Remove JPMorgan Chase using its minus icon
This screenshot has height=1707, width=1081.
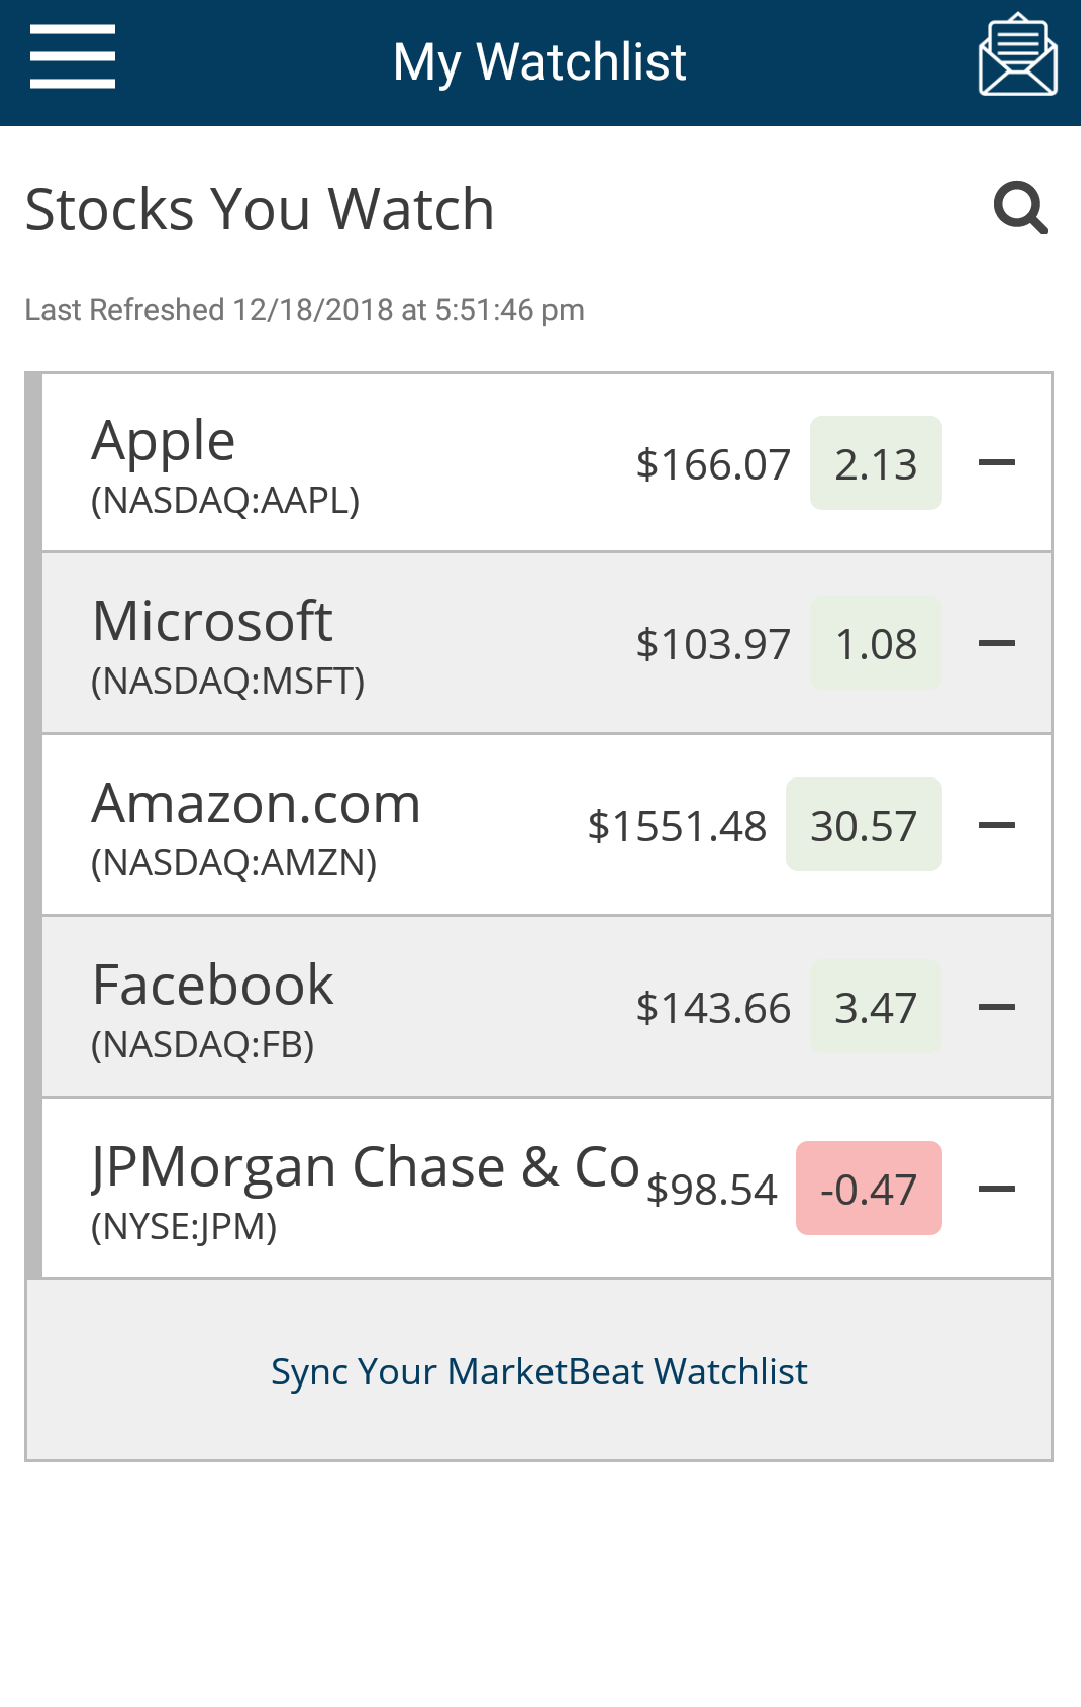click(x=997, y=1189)
